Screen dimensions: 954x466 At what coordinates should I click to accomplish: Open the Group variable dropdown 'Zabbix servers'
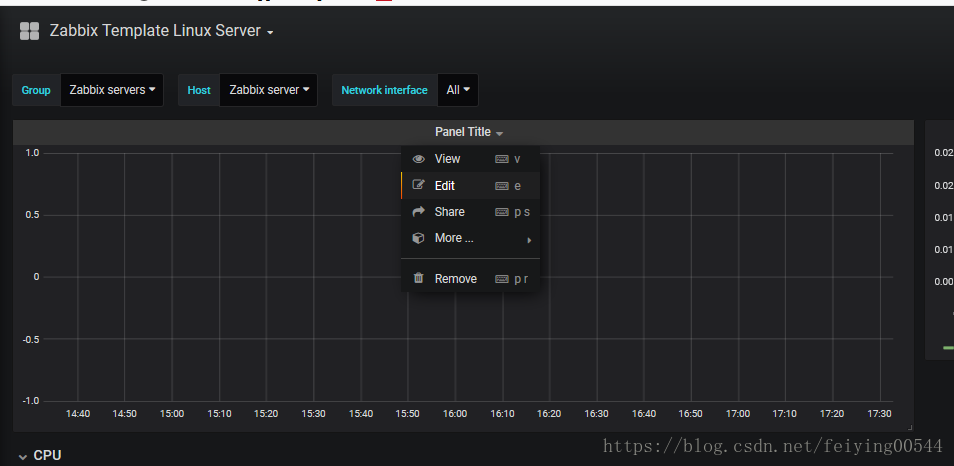(112, 90)
